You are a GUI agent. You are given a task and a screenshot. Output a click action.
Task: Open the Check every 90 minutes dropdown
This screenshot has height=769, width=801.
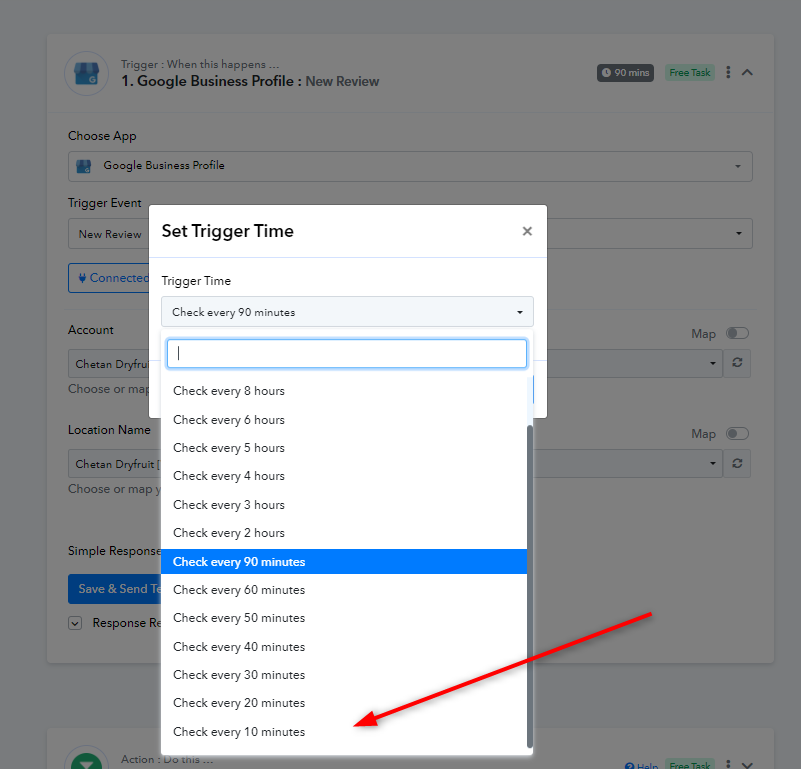(x=347, y=312)
